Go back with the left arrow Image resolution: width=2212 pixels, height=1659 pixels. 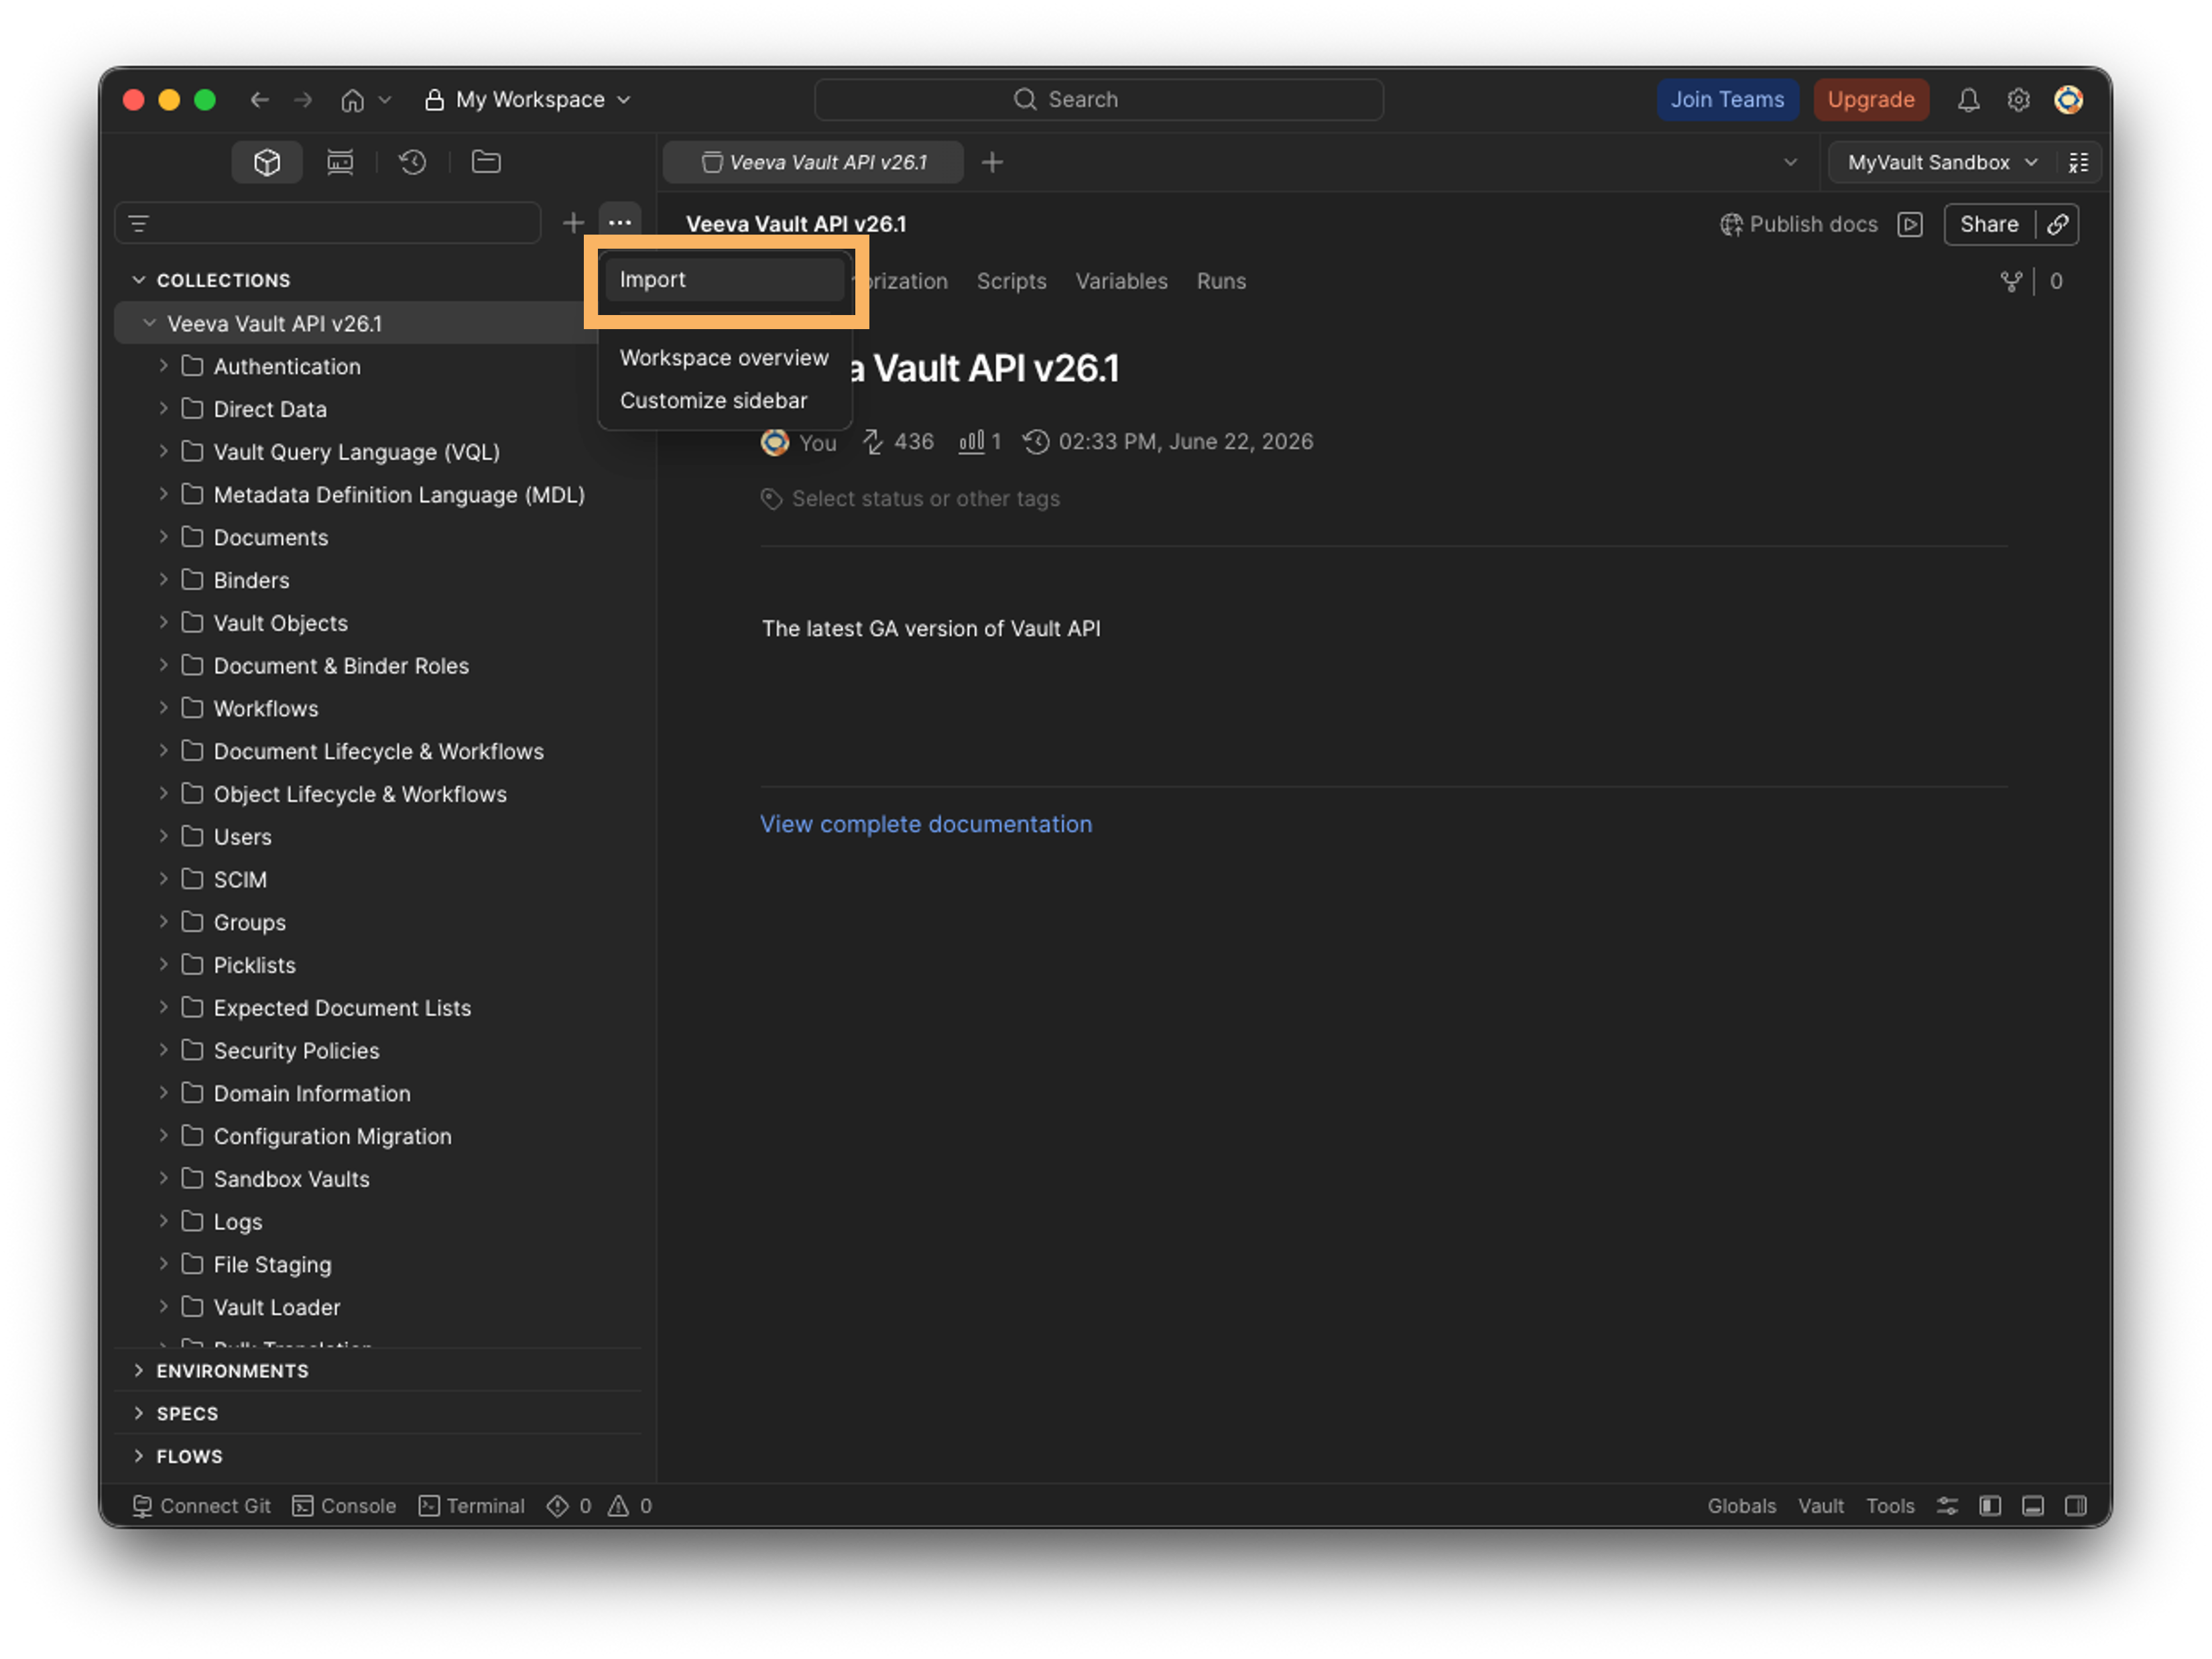click(x=260, y=100)
